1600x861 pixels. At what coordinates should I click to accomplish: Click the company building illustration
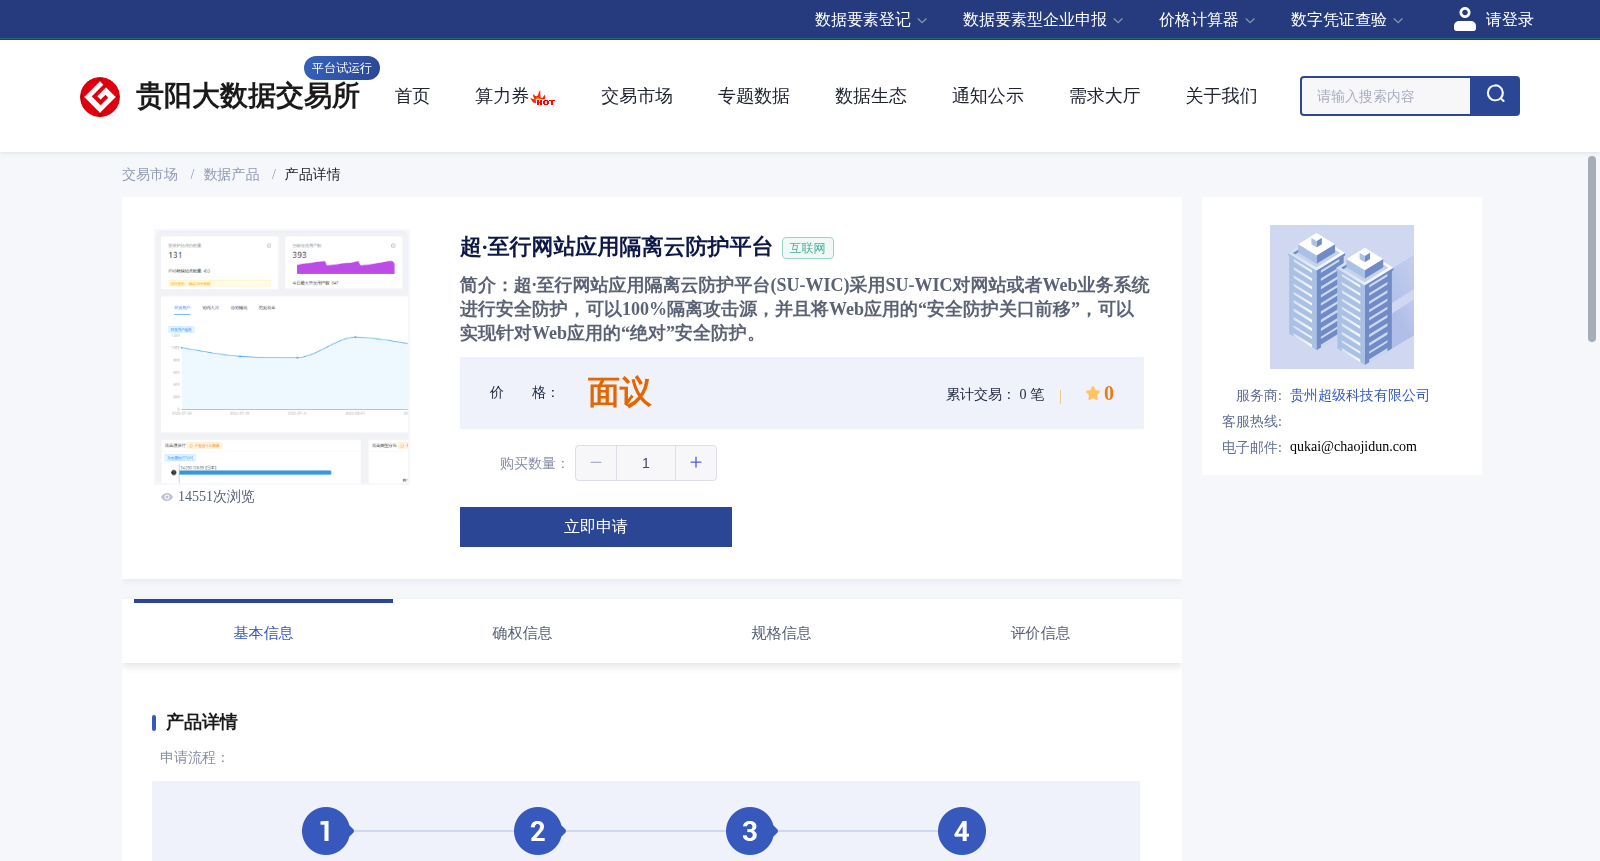[1342, 297]
